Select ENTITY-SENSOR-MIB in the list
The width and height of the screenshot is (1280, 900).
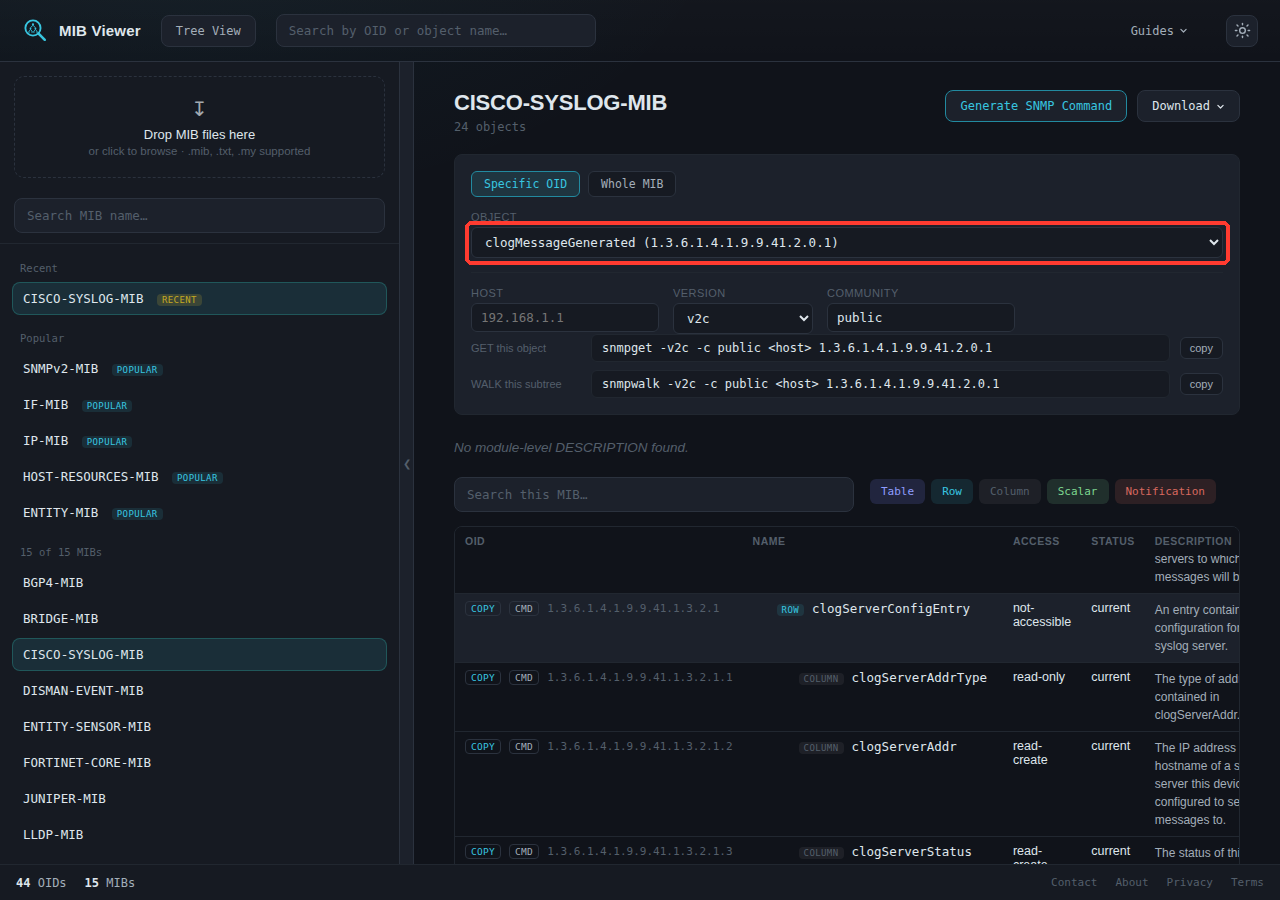199,727
